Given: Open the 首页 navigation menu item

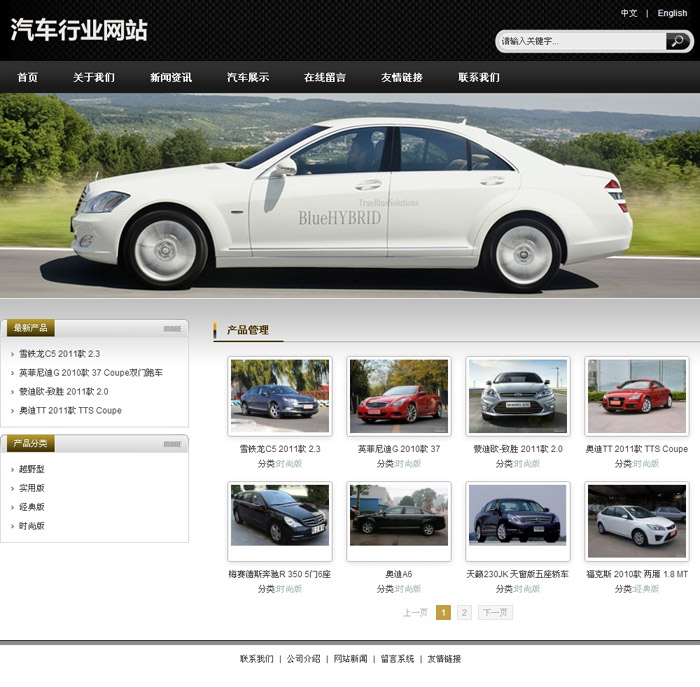Looking at the screenshot, I should 28,77.
